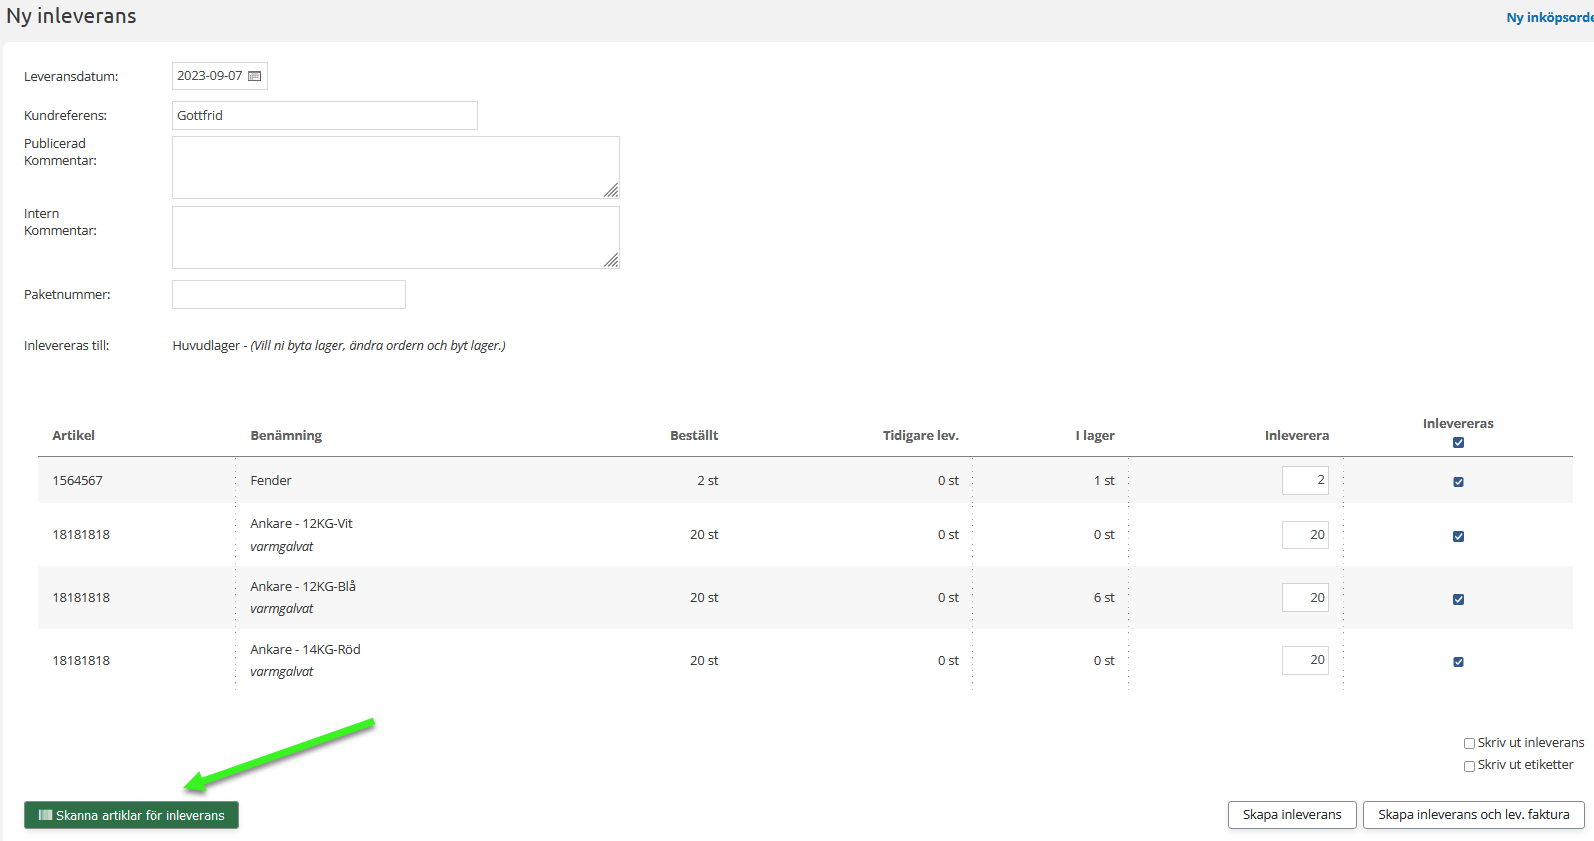Select the Inleverera quantity field for Fender
1594x841 pixels.
pos(1305,481)
